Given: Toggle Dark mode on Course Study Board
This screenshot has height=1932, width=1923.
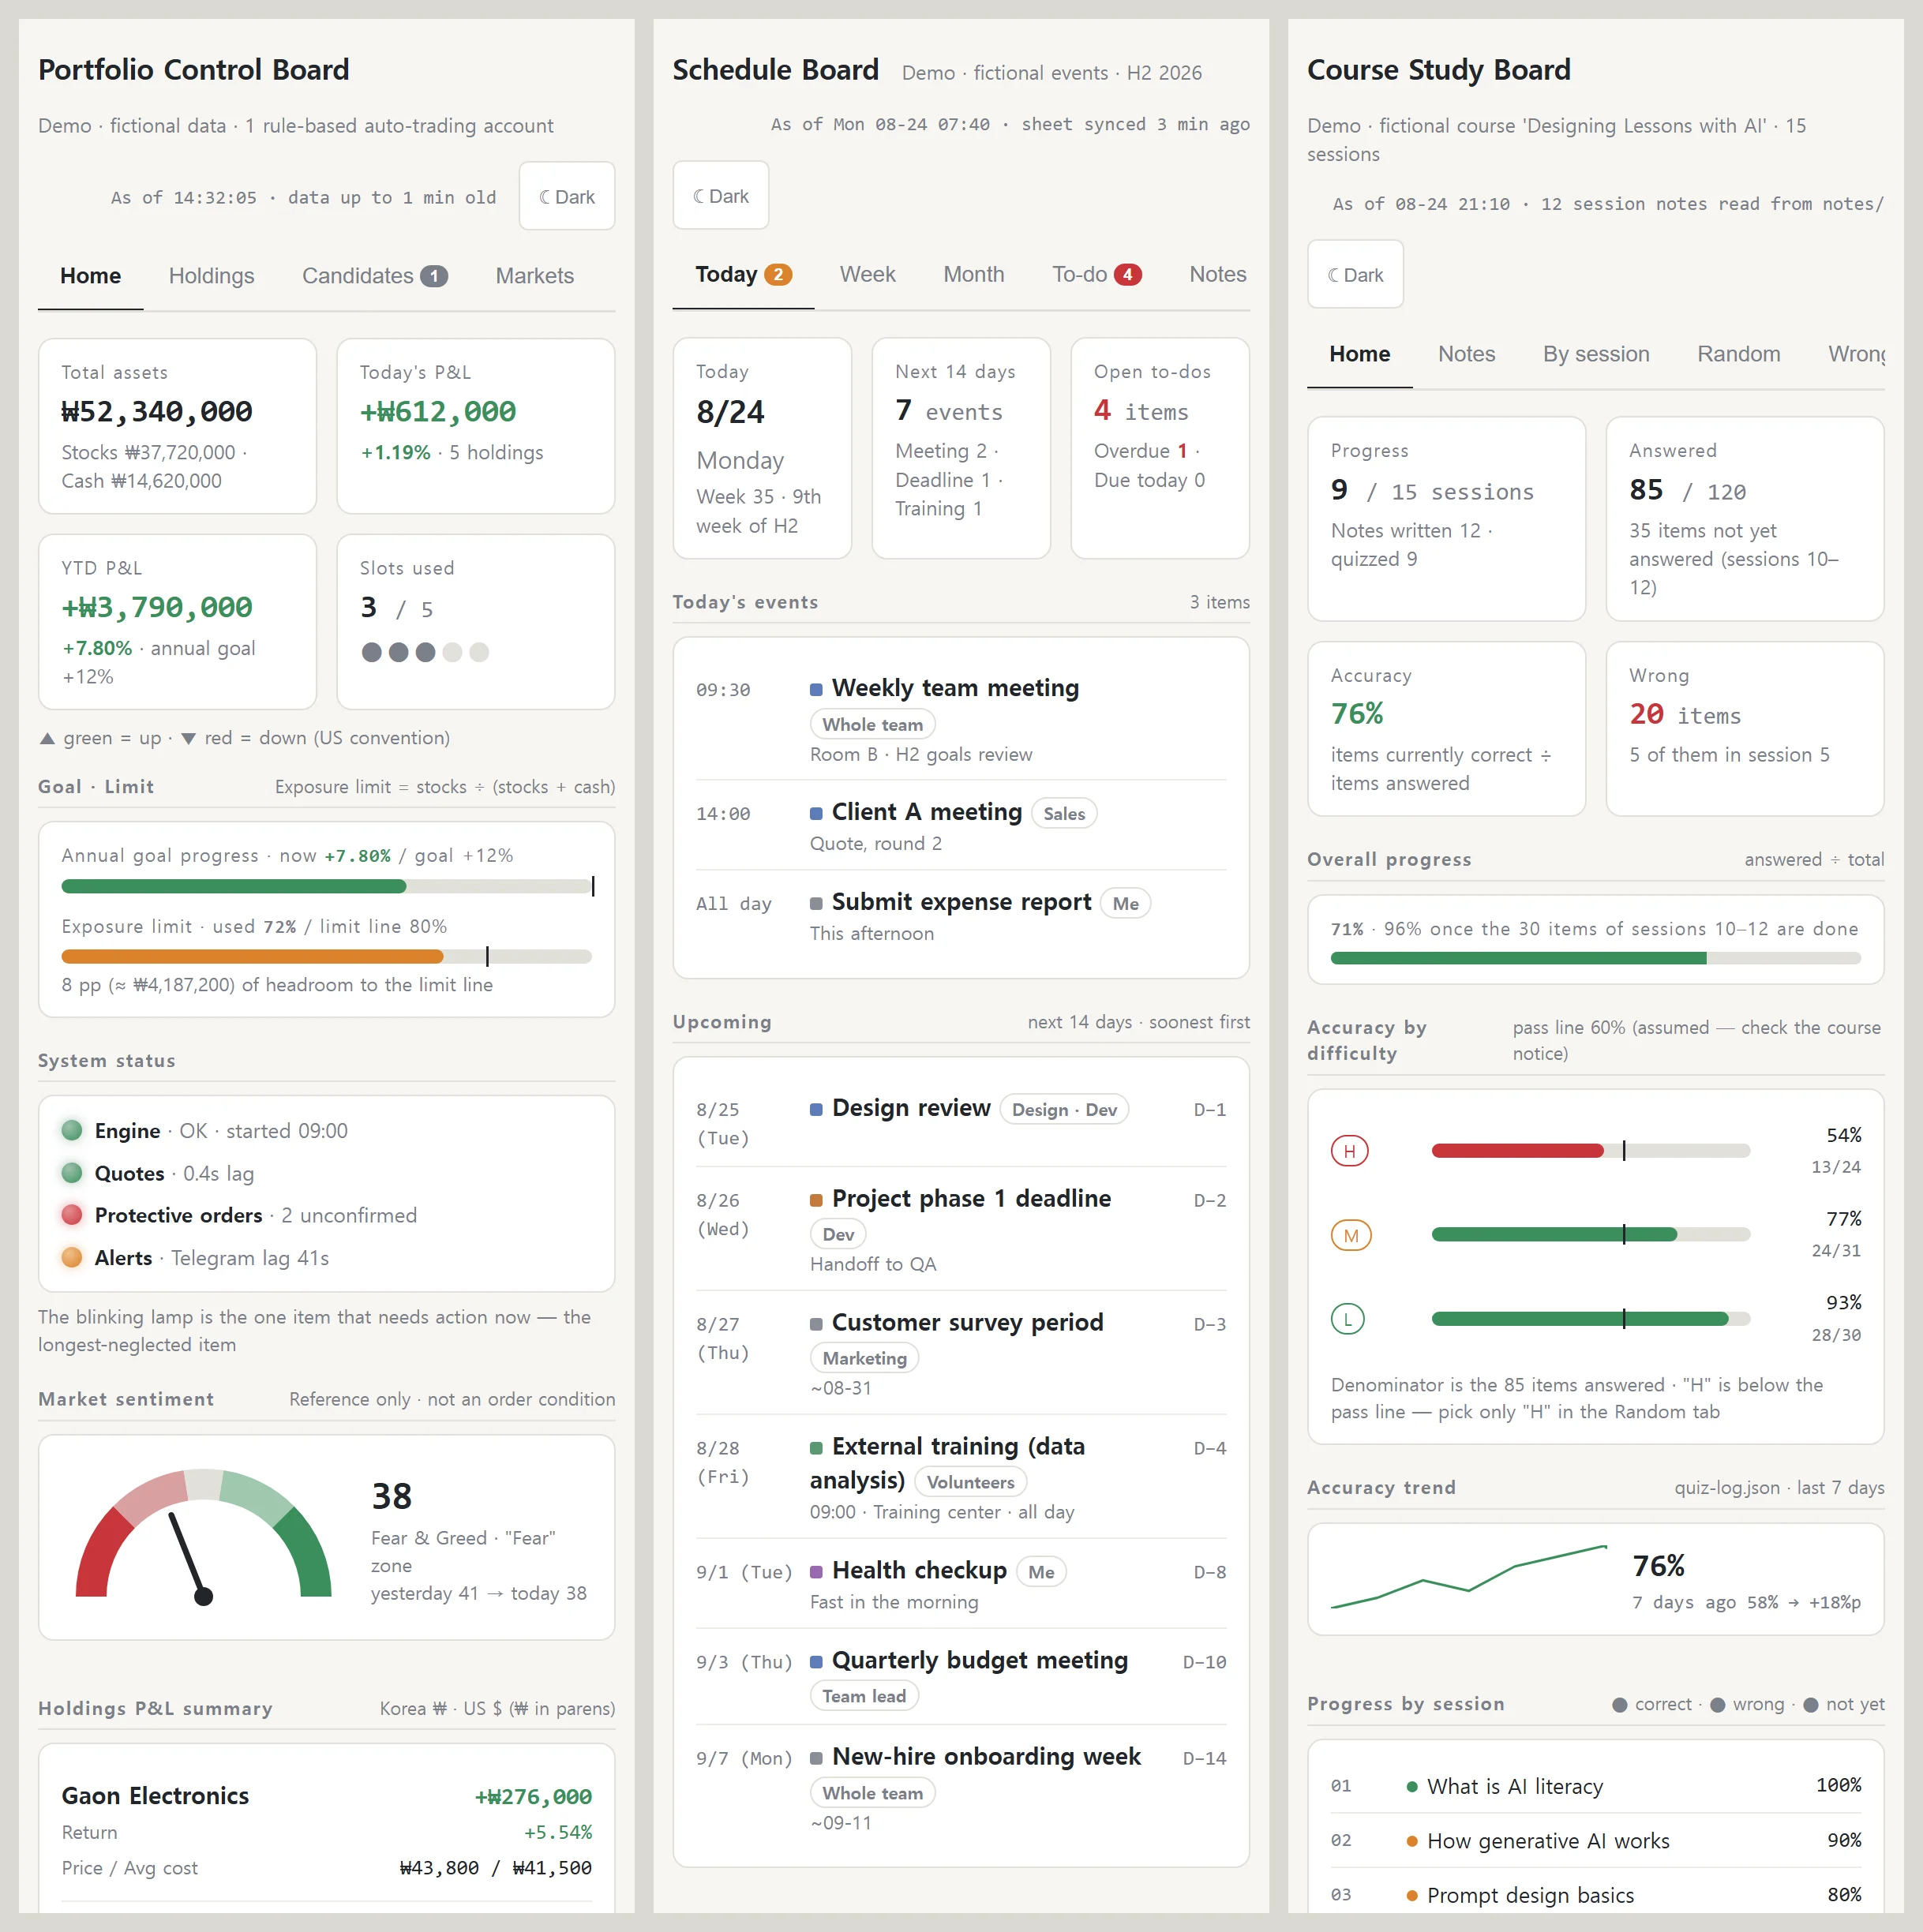Looking at the screenshot, I should pos(1355,274).
